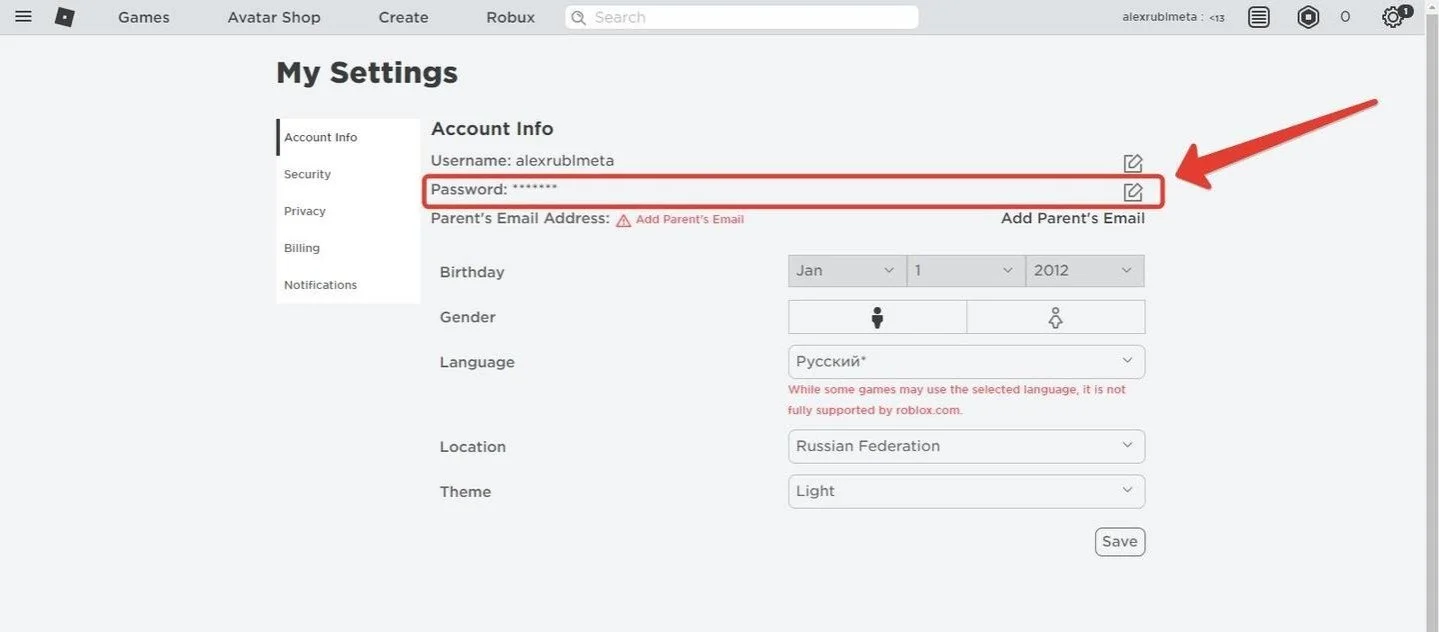The width and height of the screenshot is (1439, 632).
Task: Click the search magnifier icon
Action: 578,17
